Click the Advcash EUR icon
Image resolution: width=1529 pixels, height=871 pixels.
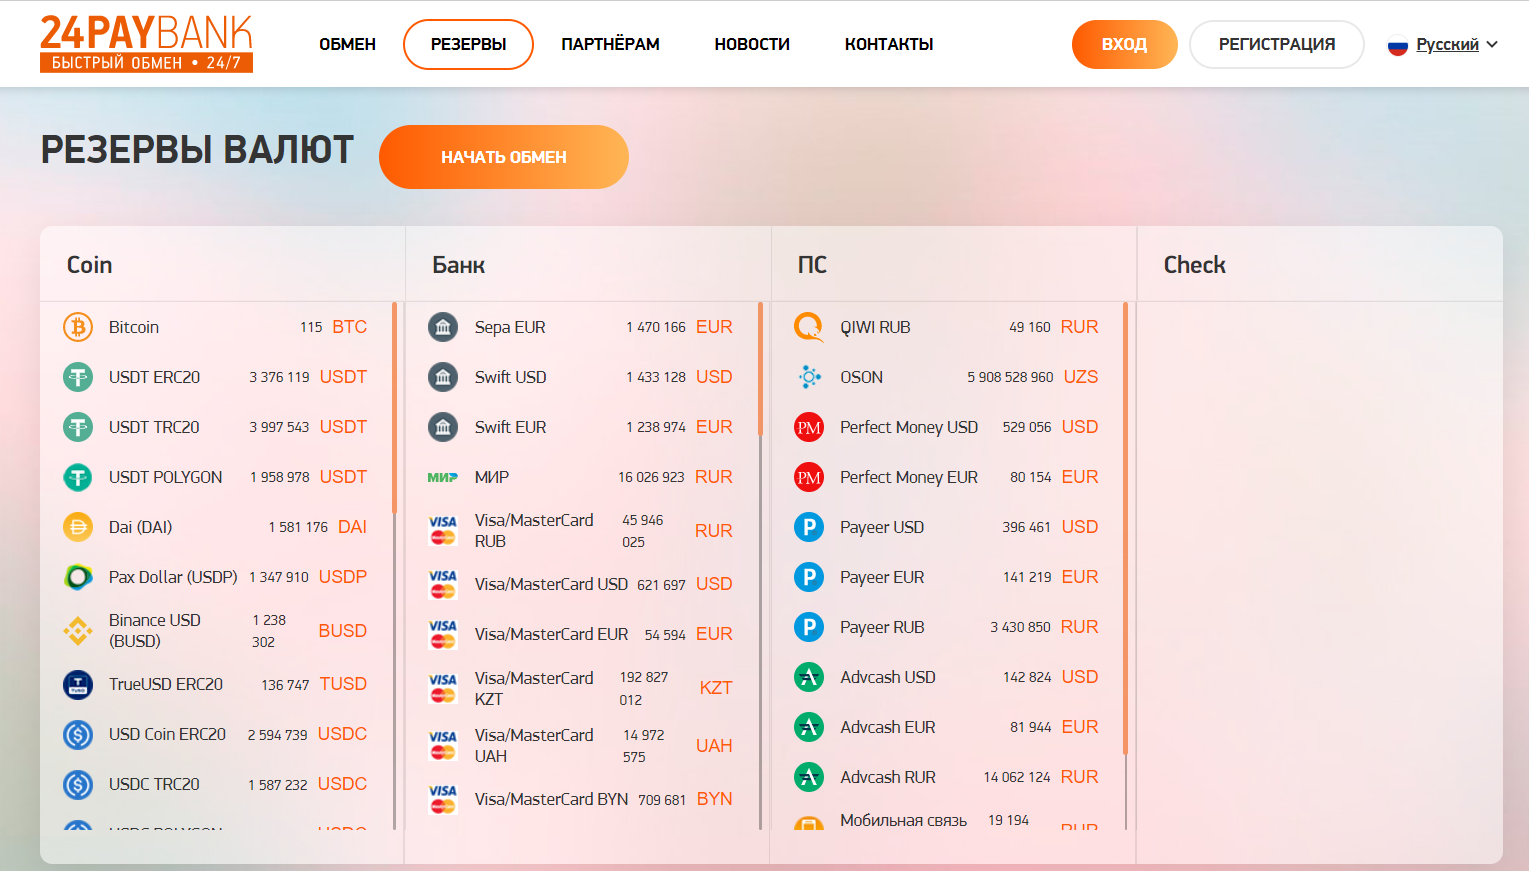click(x=809, y=727)
